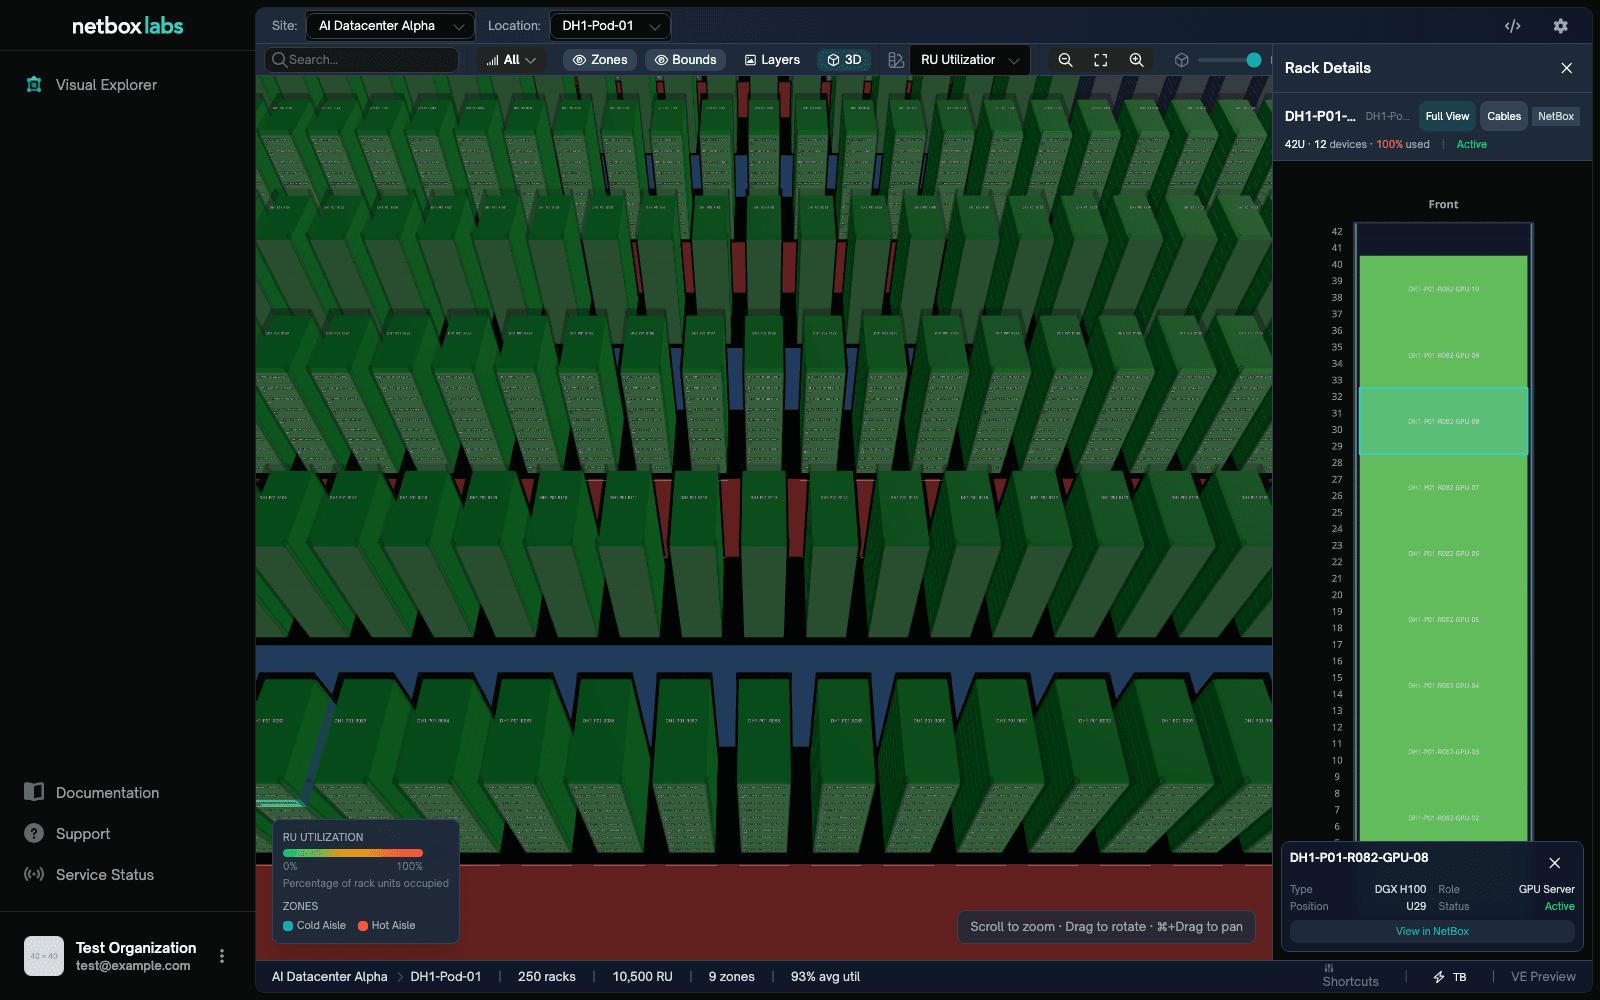Select device DH1-P01-R082-GPU-10 in rack elevation
The width and height of the screenshot is (1600, 1000).
[1443, 289]
